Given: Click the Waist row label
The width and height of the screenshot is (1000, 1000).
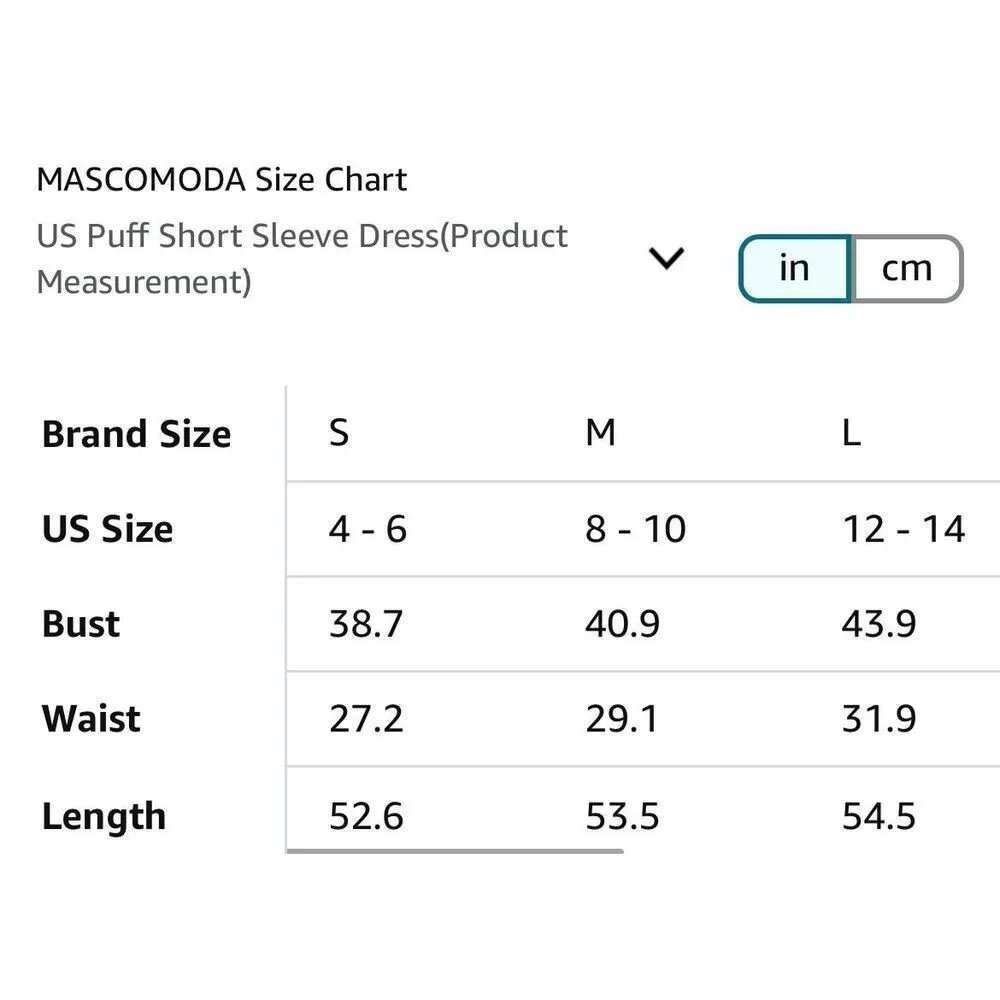Looking at the screenshot, I should (x=91, y=719).
